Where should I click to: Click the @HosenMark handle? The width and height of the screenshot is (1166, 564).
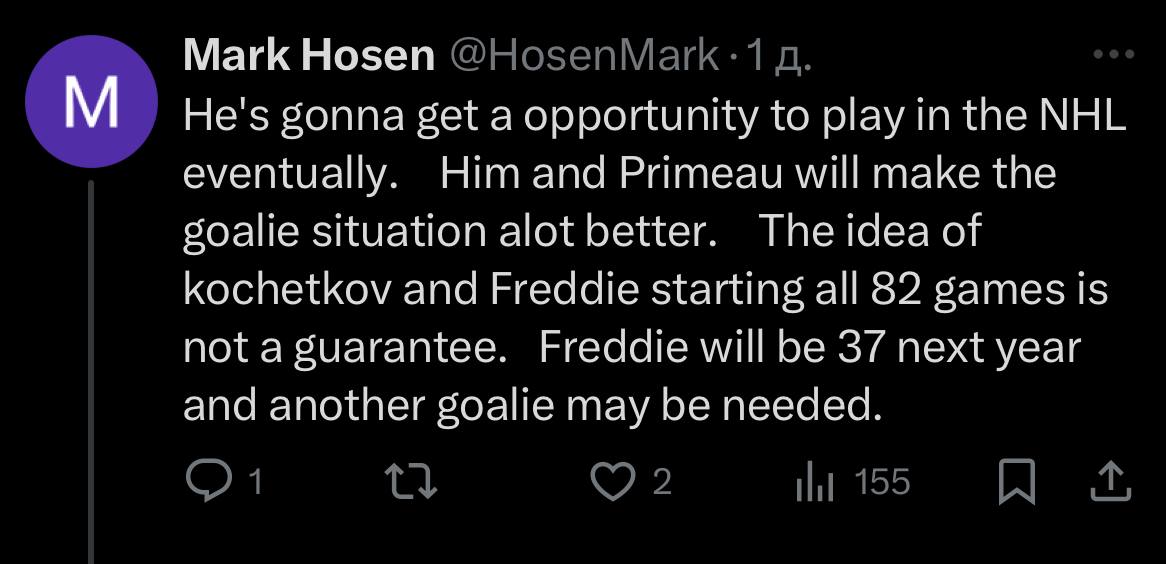584,57
